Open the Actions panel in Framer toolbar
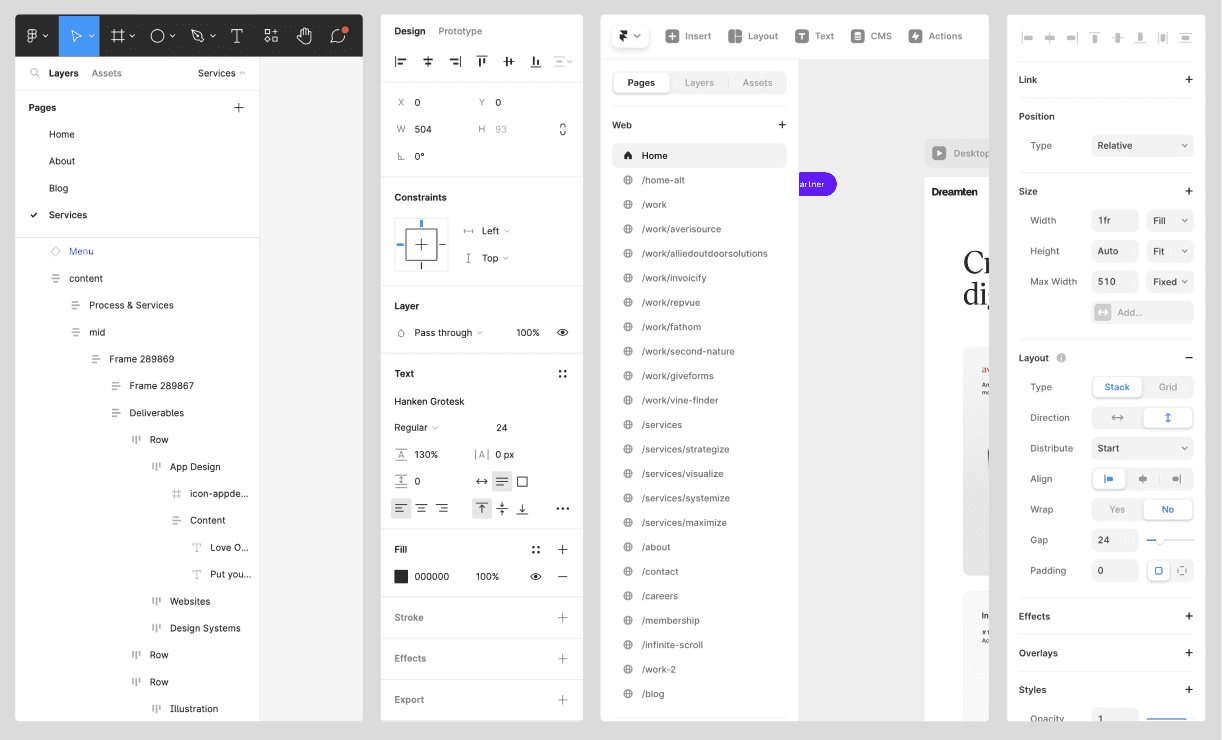Viewport: 1222px width, 740px height. (x=935, y=35)
